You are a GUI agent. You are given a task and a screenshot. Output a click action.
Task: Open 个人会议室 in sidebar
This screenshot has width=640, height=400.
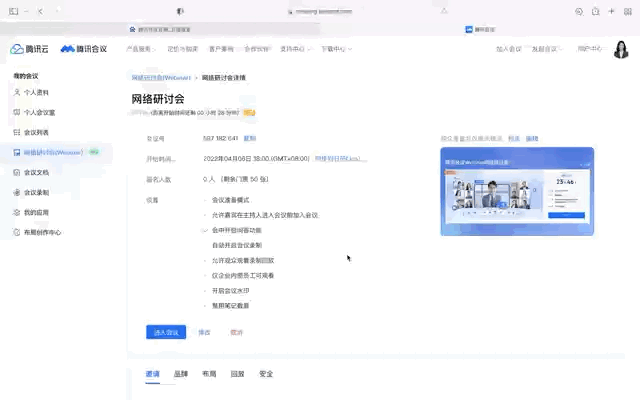39,112
